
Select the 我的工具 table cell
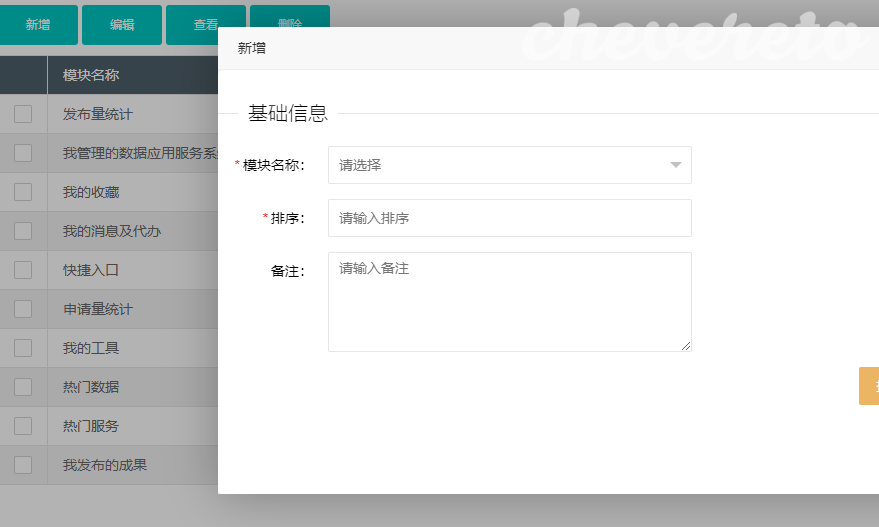pyautogui.click(x=133, y=348)
